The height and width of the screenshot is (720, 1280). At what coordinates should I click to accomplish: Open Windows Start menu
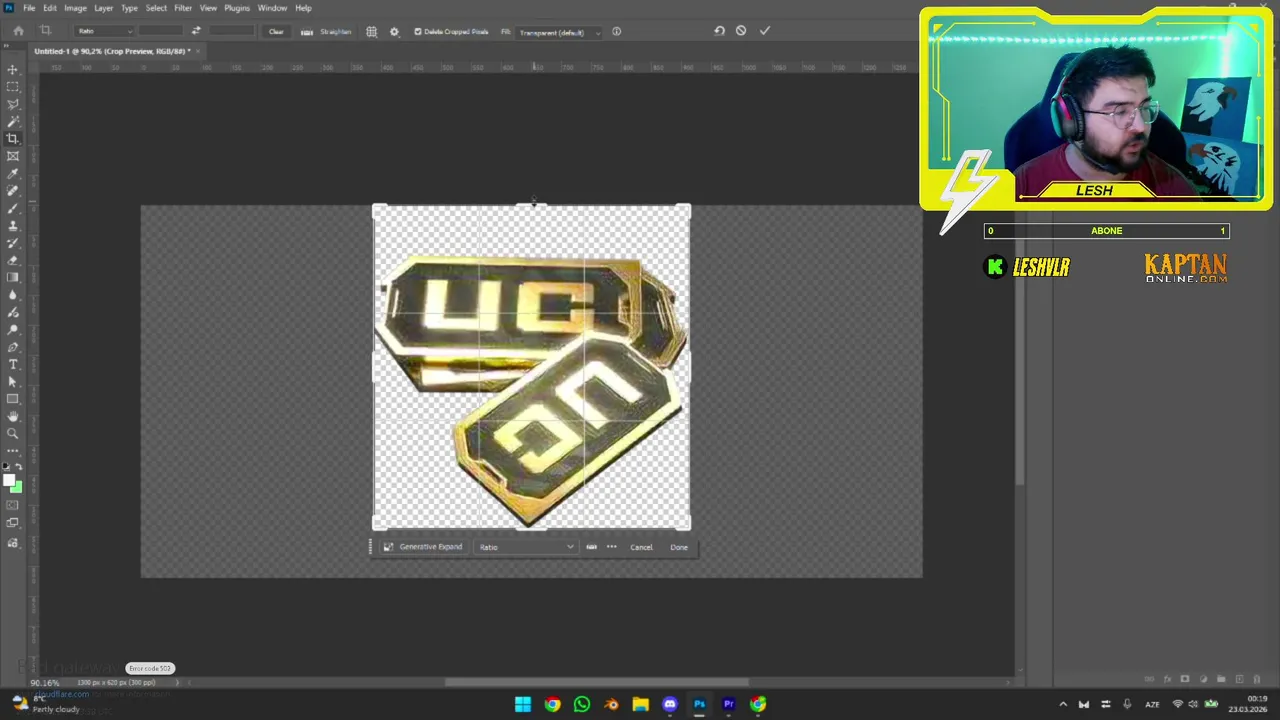pyautogui.click(x=523, y=704)
